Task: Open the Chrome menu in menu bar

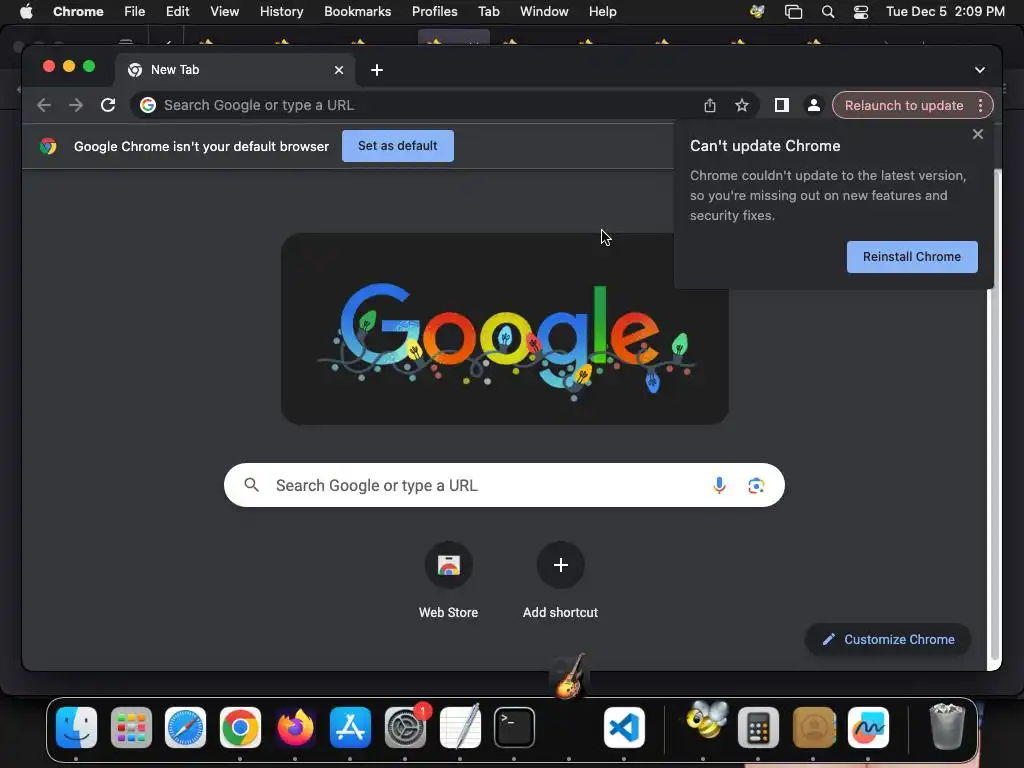Action: click(x=78, y=11)
